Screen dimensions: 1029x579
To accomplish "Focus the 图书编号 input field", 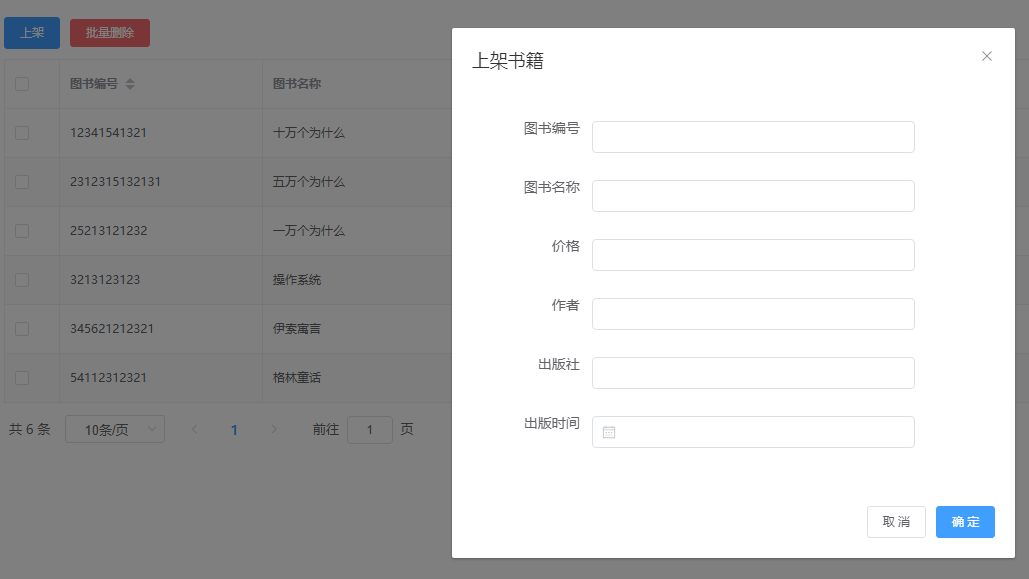I will tap(753, 137).
